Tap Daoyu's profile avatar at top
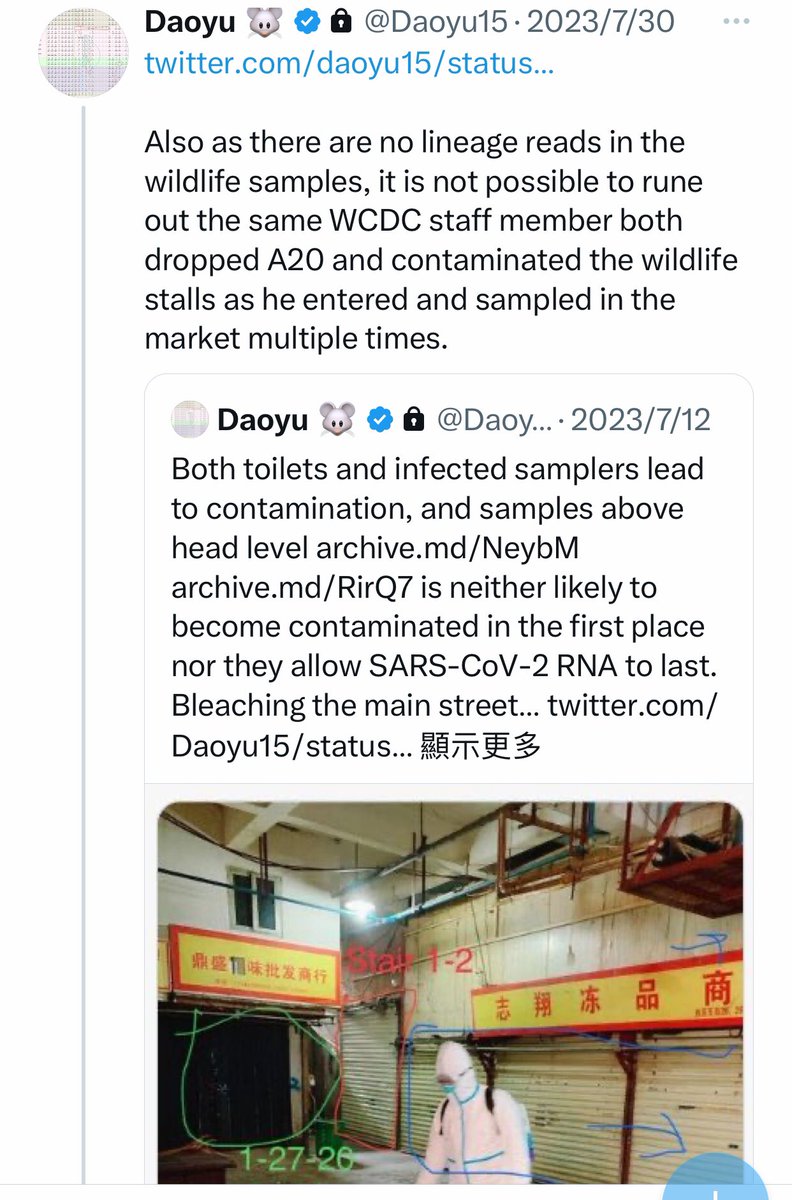The width and height of the screenshot is (792, 1200). click(x=83, y=53)
